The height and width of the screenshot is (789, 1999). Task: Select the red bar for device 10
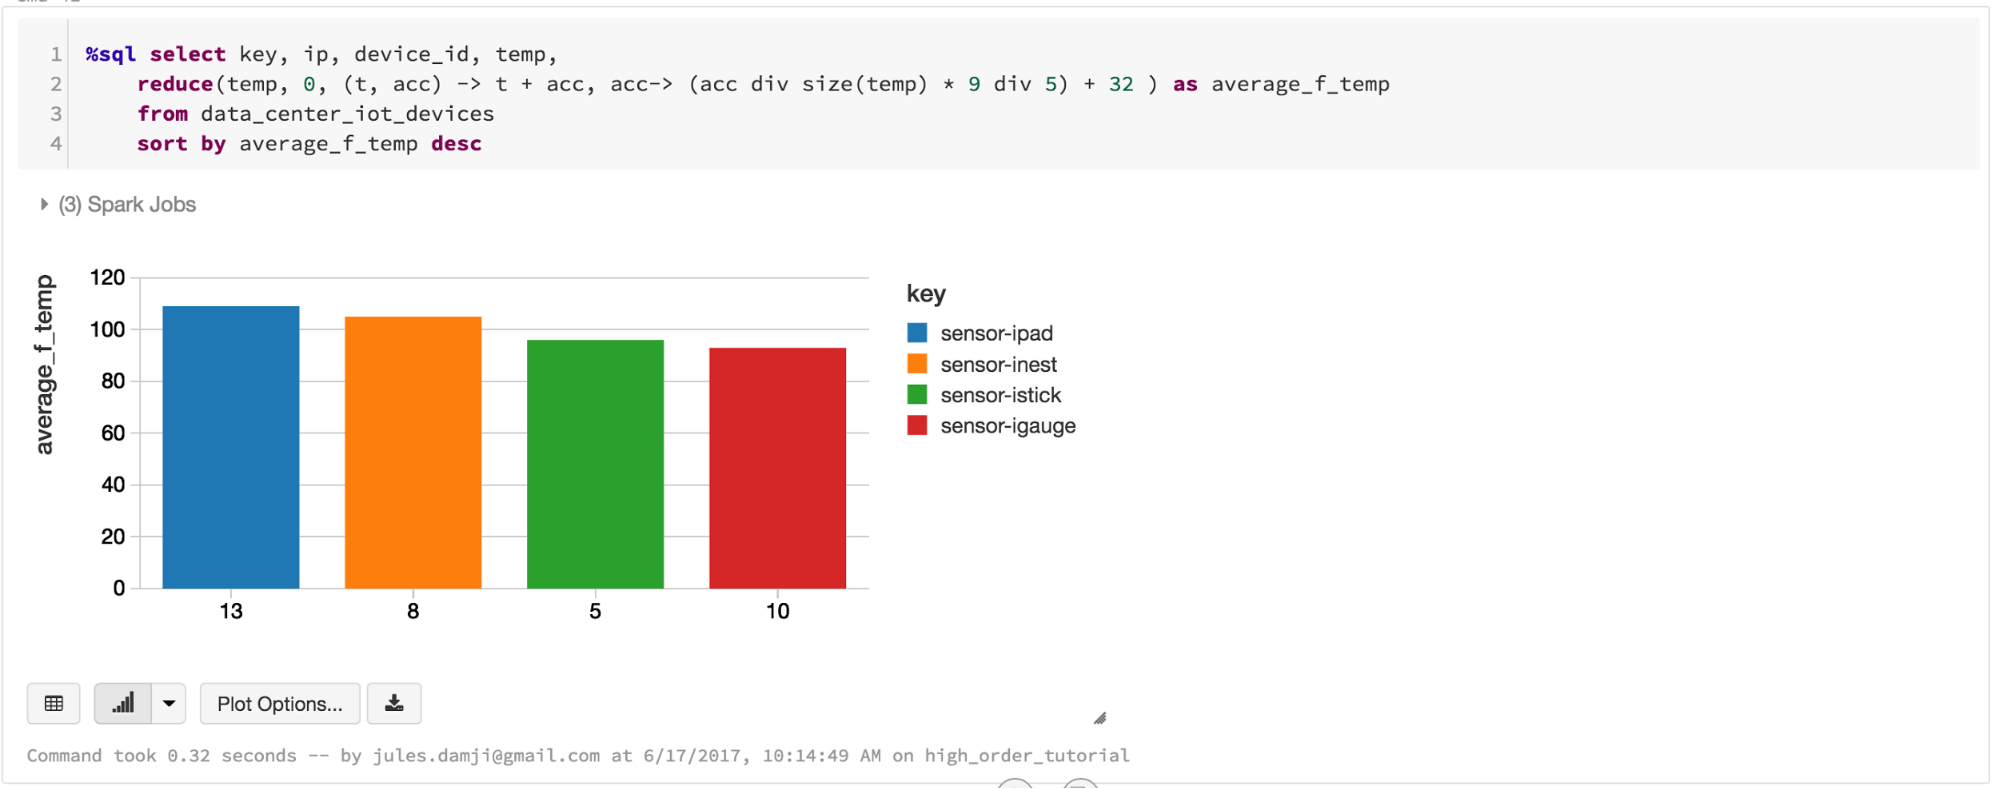tap(777, 468)
